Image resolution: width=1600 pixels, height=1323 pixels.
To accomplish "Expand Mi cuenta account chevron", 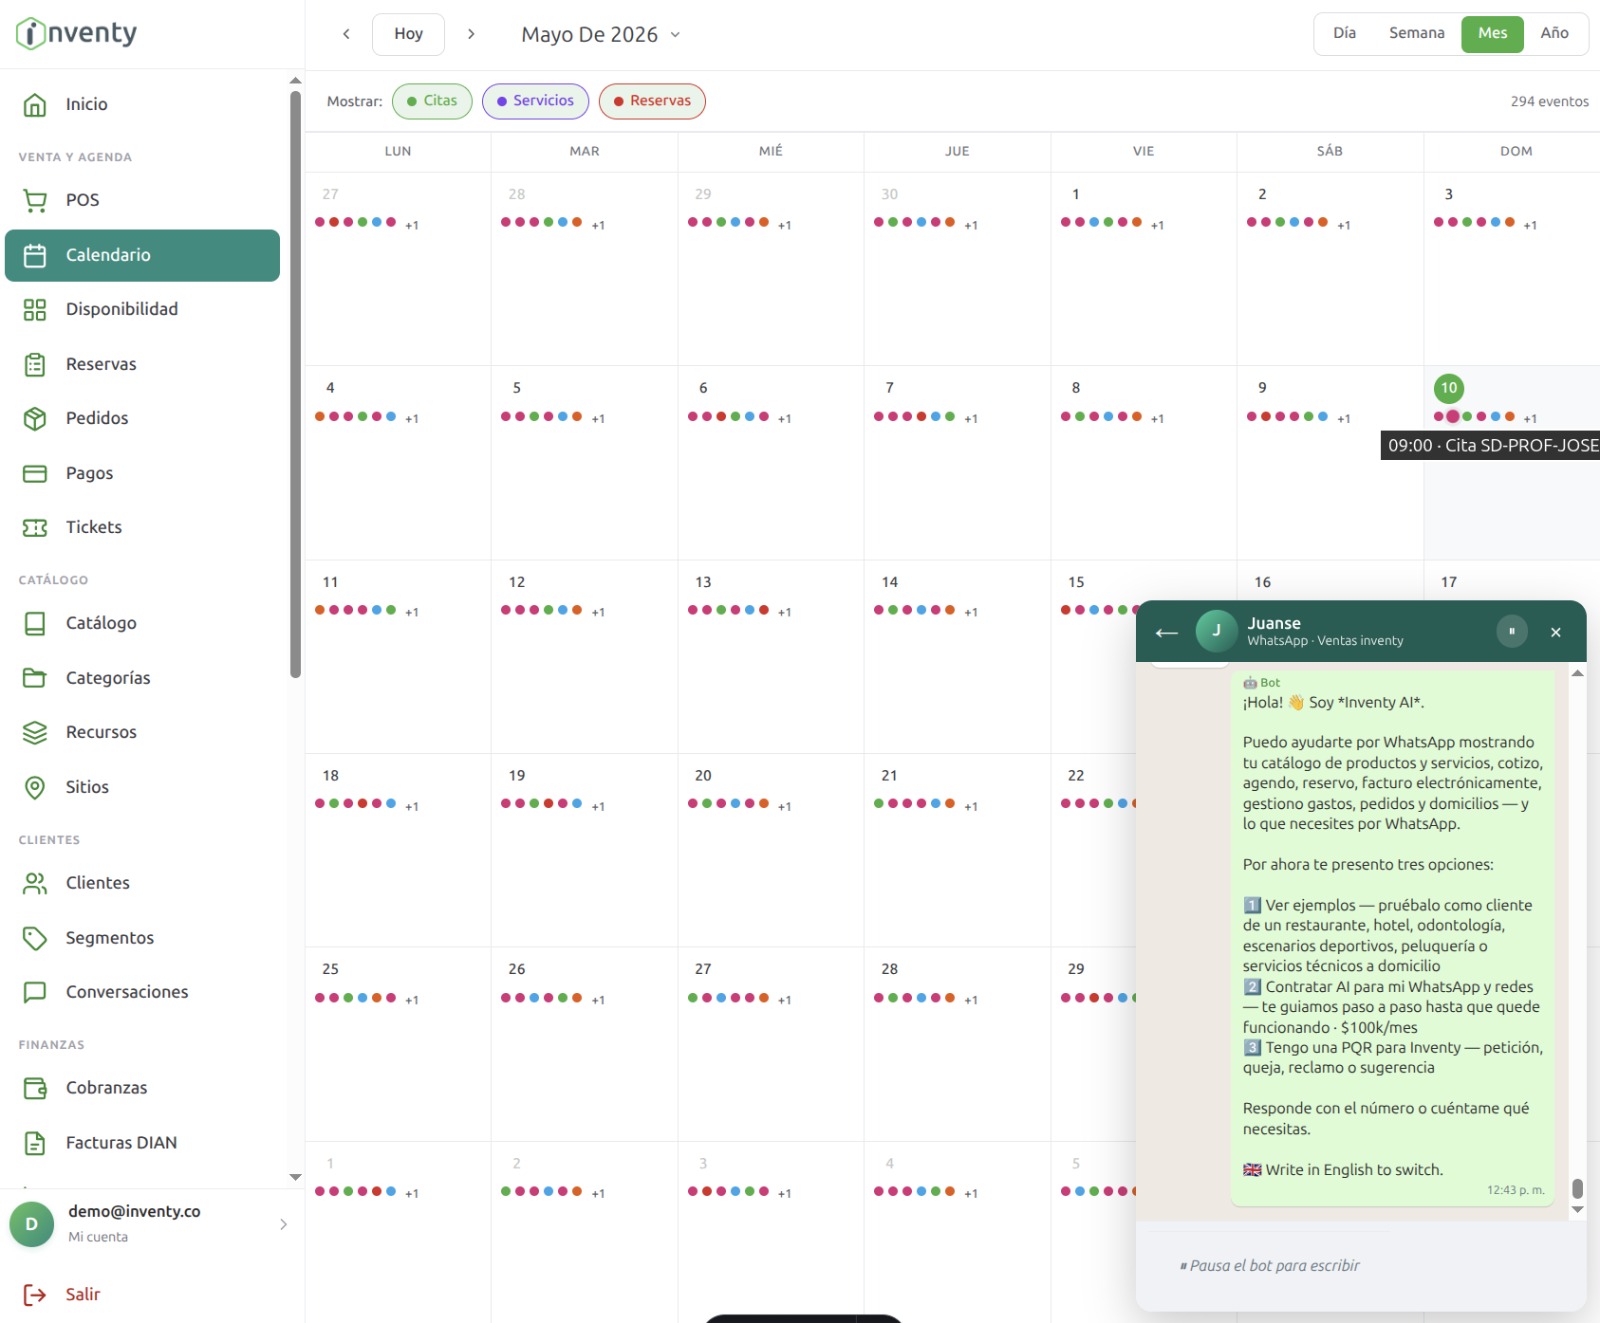I will (284, 1224).
